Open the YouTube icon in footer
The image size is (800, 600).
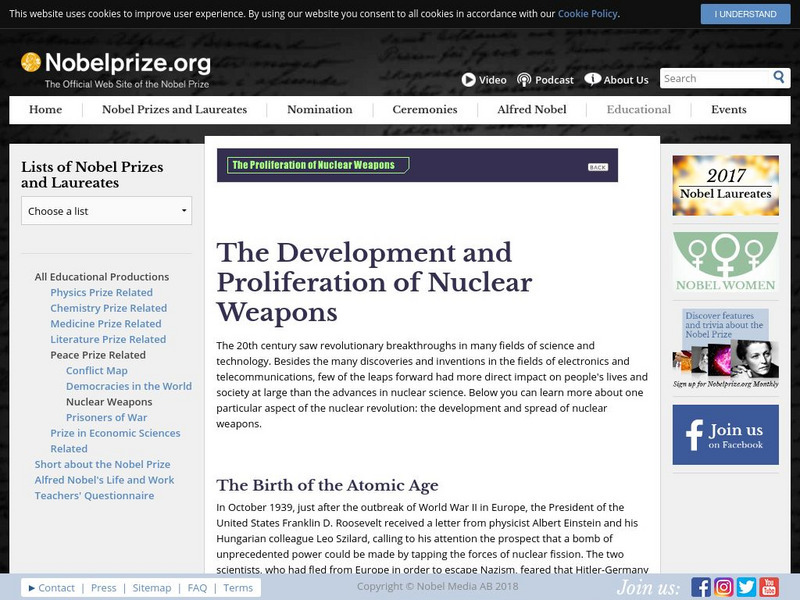tap(769, 587)
